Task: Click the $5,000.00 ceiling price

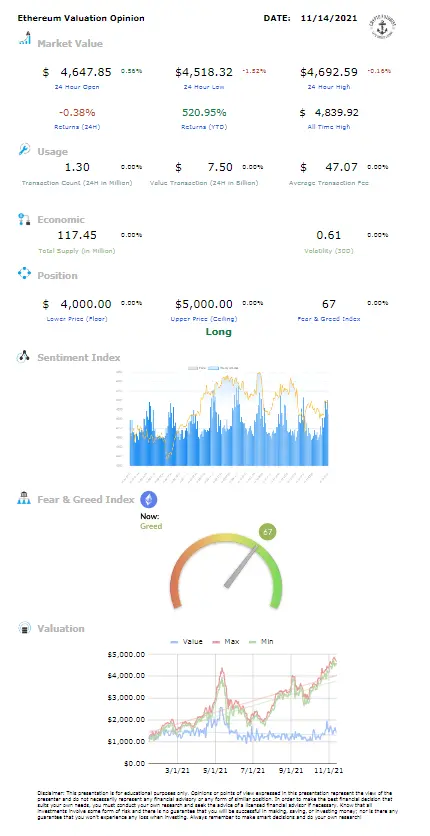Action: [x=204, y=304]
